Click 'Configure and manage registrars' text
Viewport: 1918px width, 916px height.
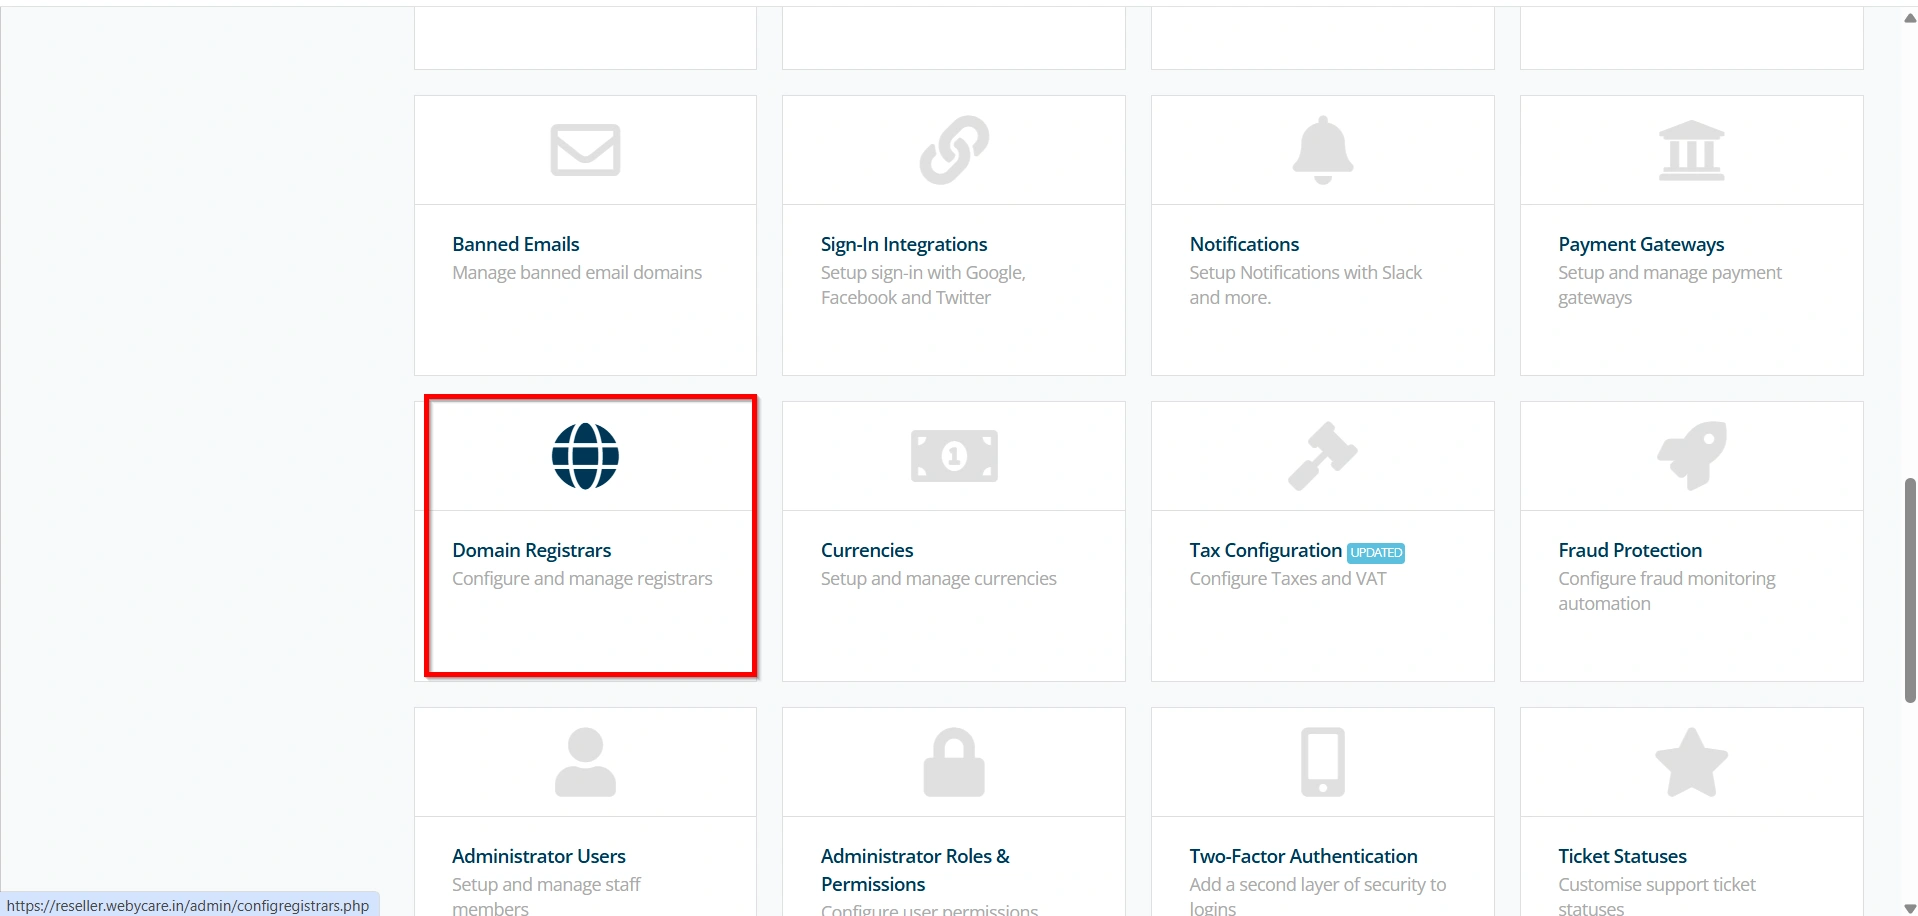[x=582, y=579]
